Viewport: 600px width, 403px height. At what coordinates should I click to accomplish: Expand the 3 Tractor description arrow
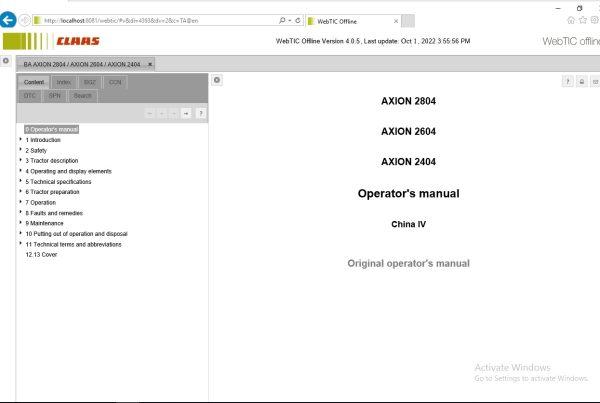click(x=21, y=160)
